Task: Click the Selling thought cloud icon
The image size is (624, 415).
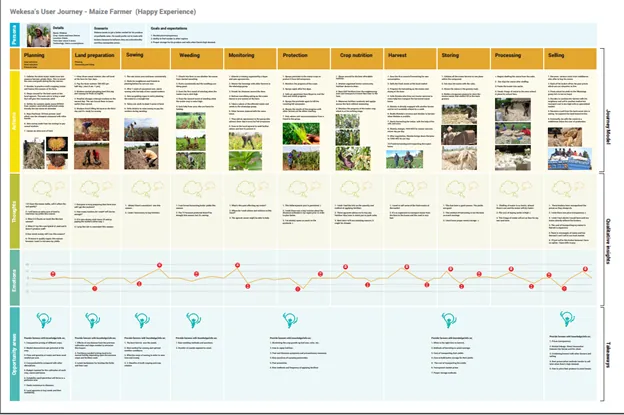Action: (567, 188)
